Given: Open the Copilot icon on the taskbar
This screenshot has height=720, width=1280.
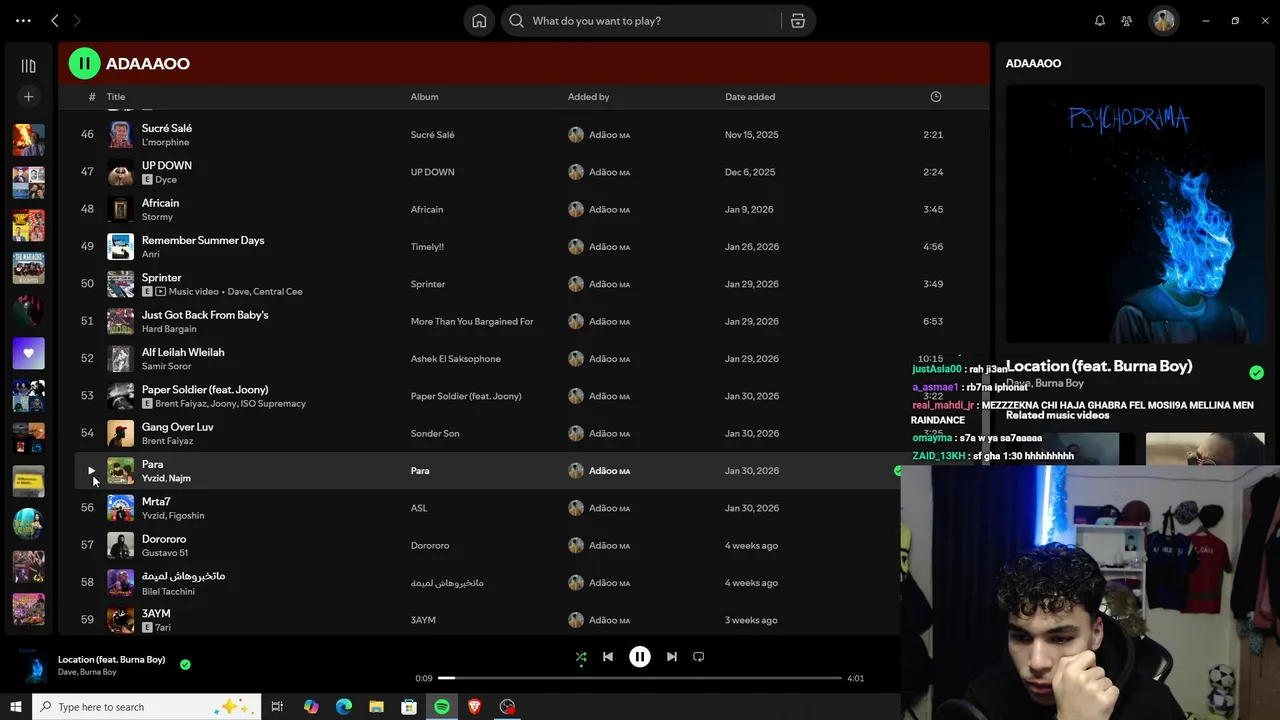Looking at the screenshot, I should tap(311, 707).
